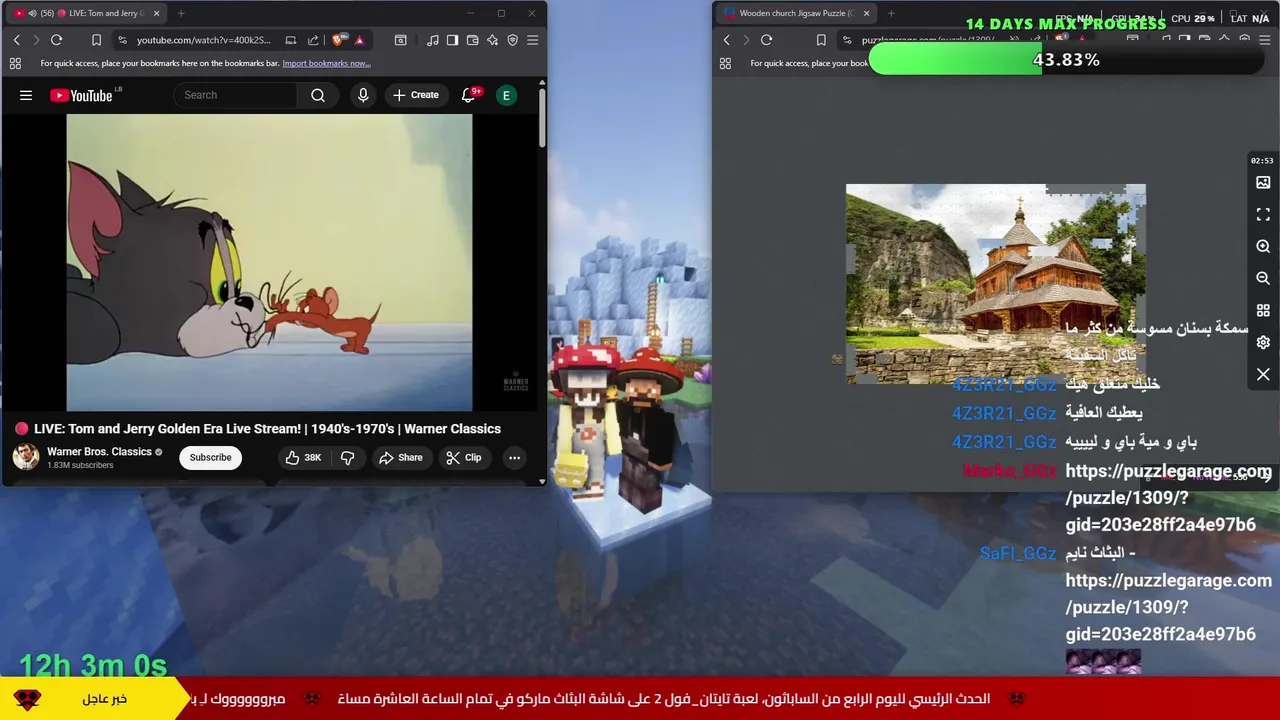The height and width of the screenshot is (720, 1280).
Task: Start voice search with microphone icon
Action: click(363, 95)
